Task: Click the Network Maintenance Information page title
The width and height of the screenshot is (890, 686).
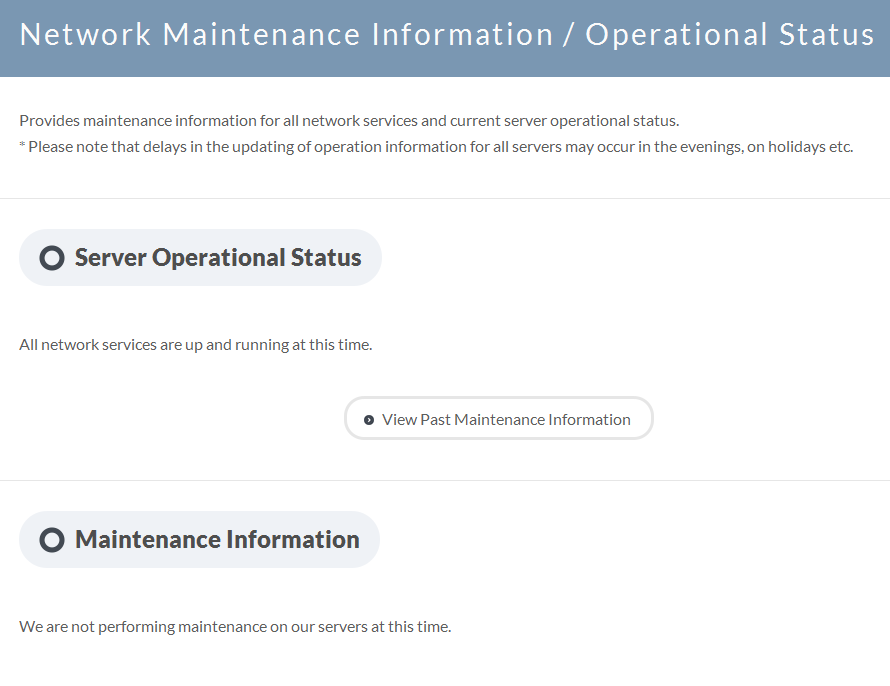Action: [x=287, y=35]
